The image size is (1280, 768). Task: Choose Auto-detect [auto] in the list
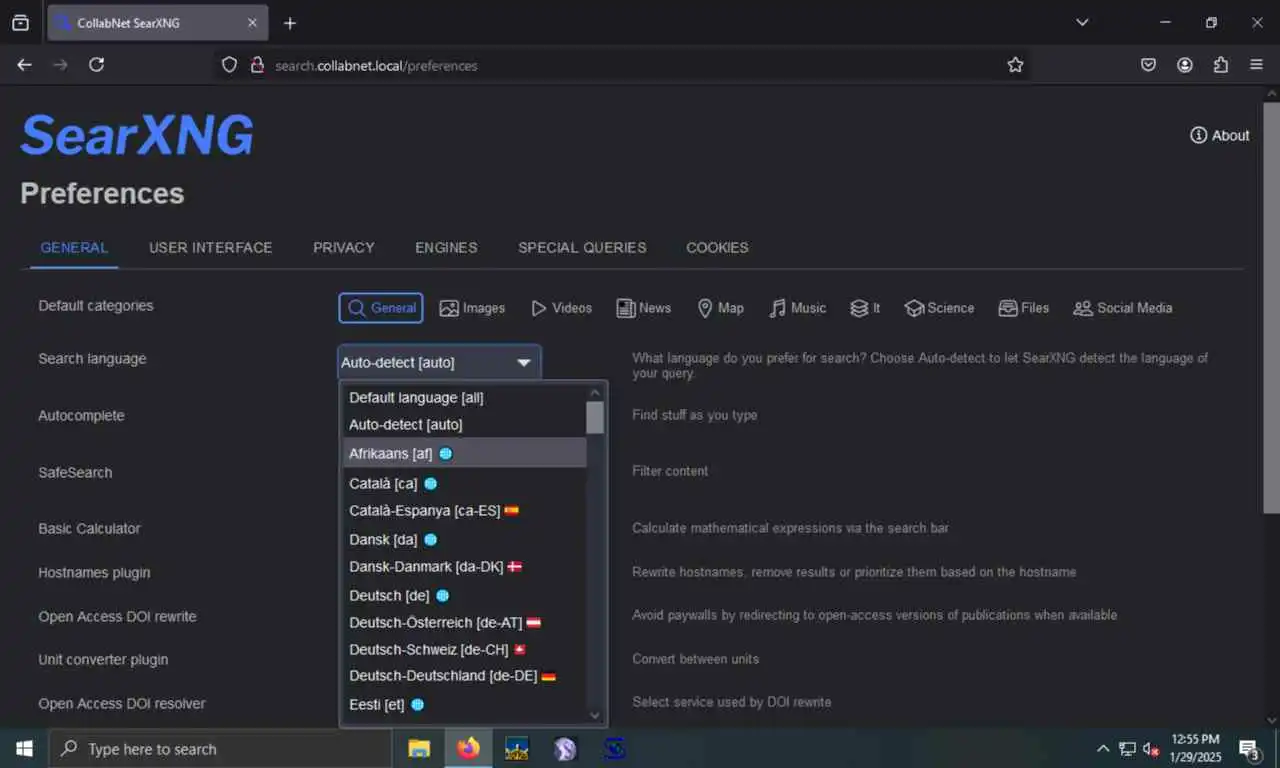(464, 424)
